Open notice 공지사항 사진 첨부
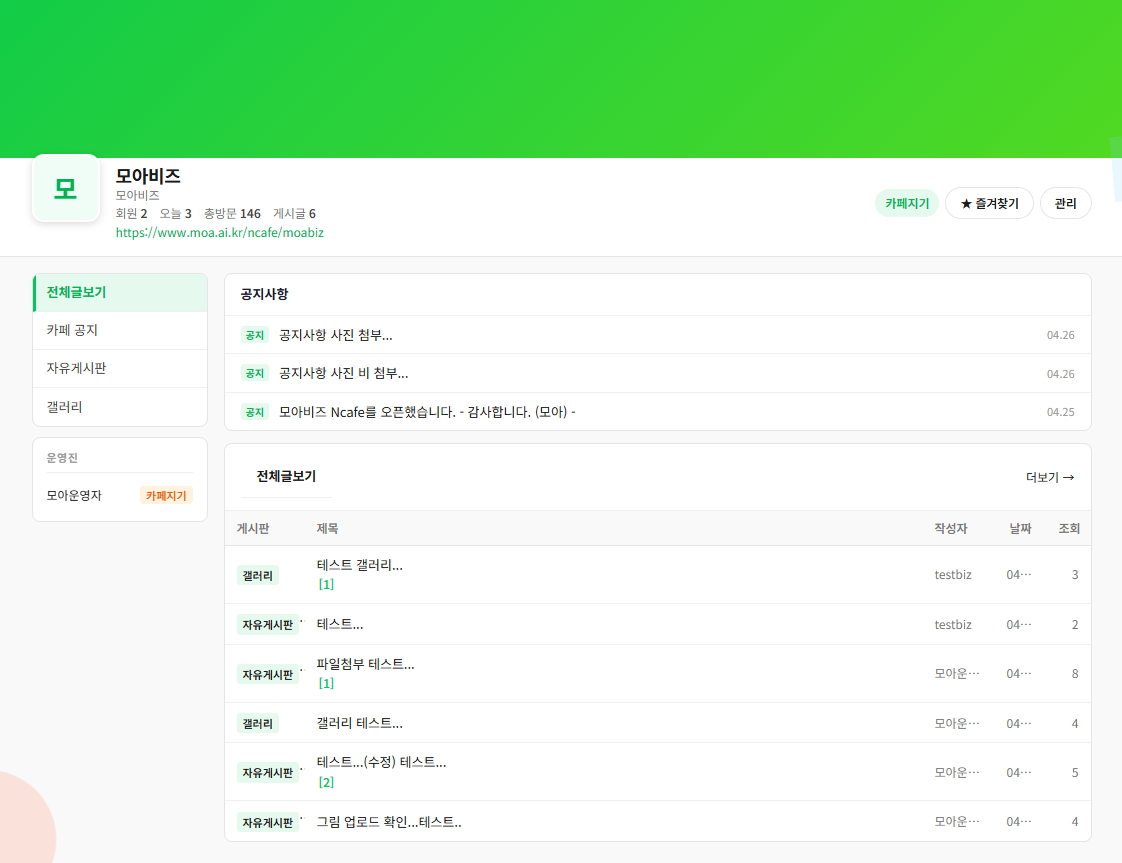The height and width of the screenshot is (863, 1122). coord(335,335)
